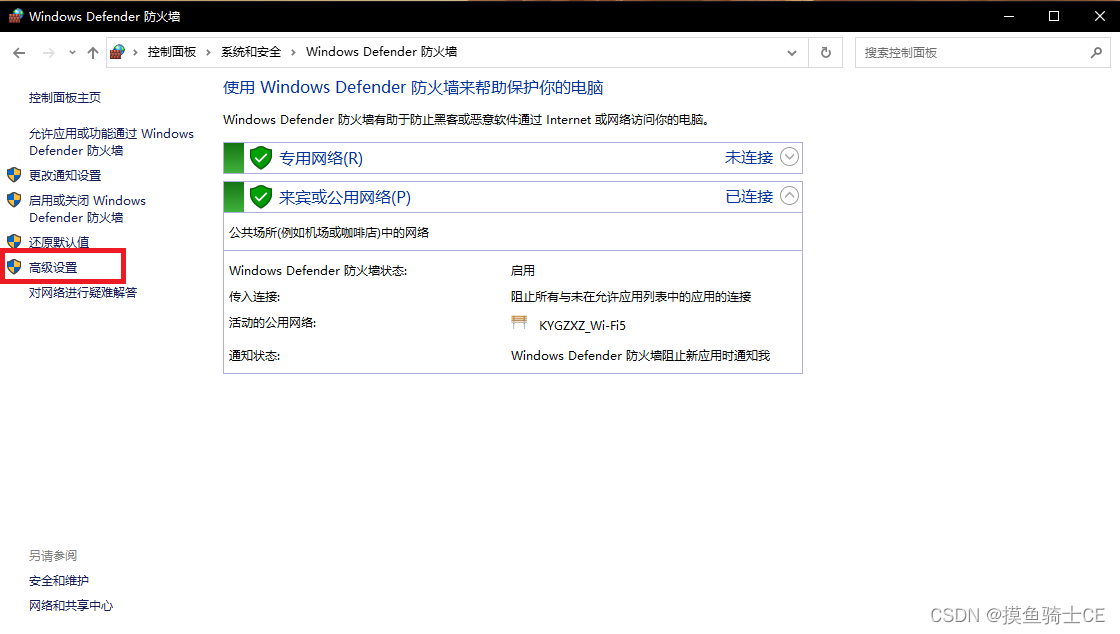Viewport: 1120px width, 634px height.
Task: Open recent locations dropdown arrow
Action: (x=72, y=53)
